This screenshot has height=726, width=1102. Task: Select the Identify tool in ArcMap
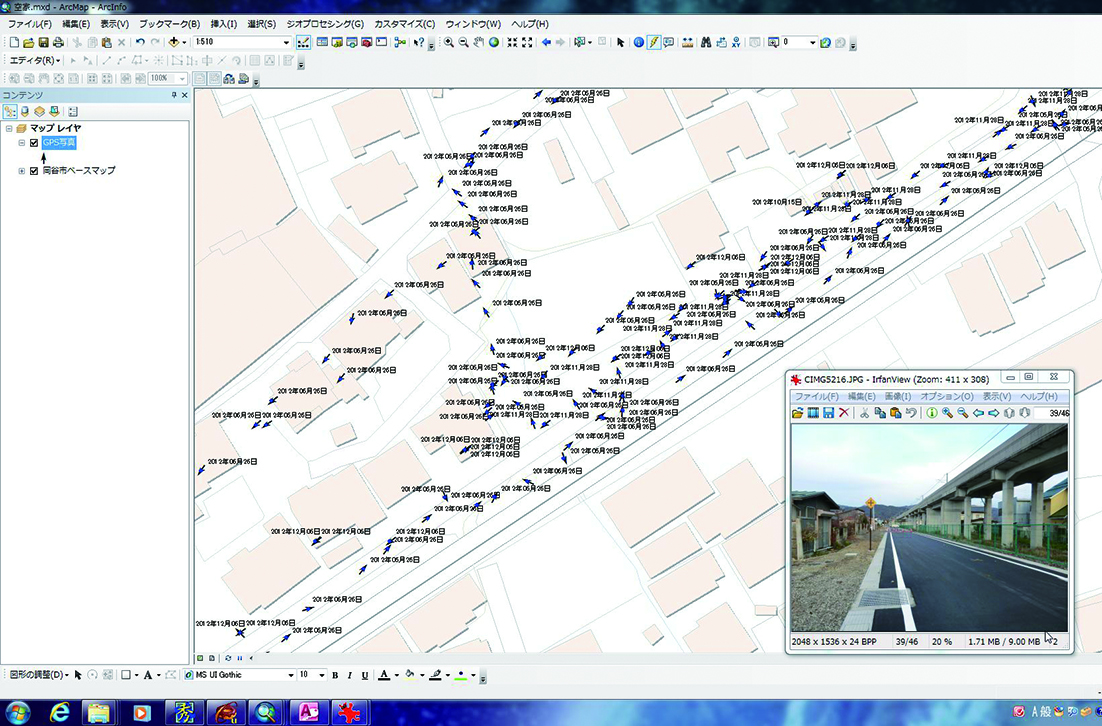(x=639, y=43)
